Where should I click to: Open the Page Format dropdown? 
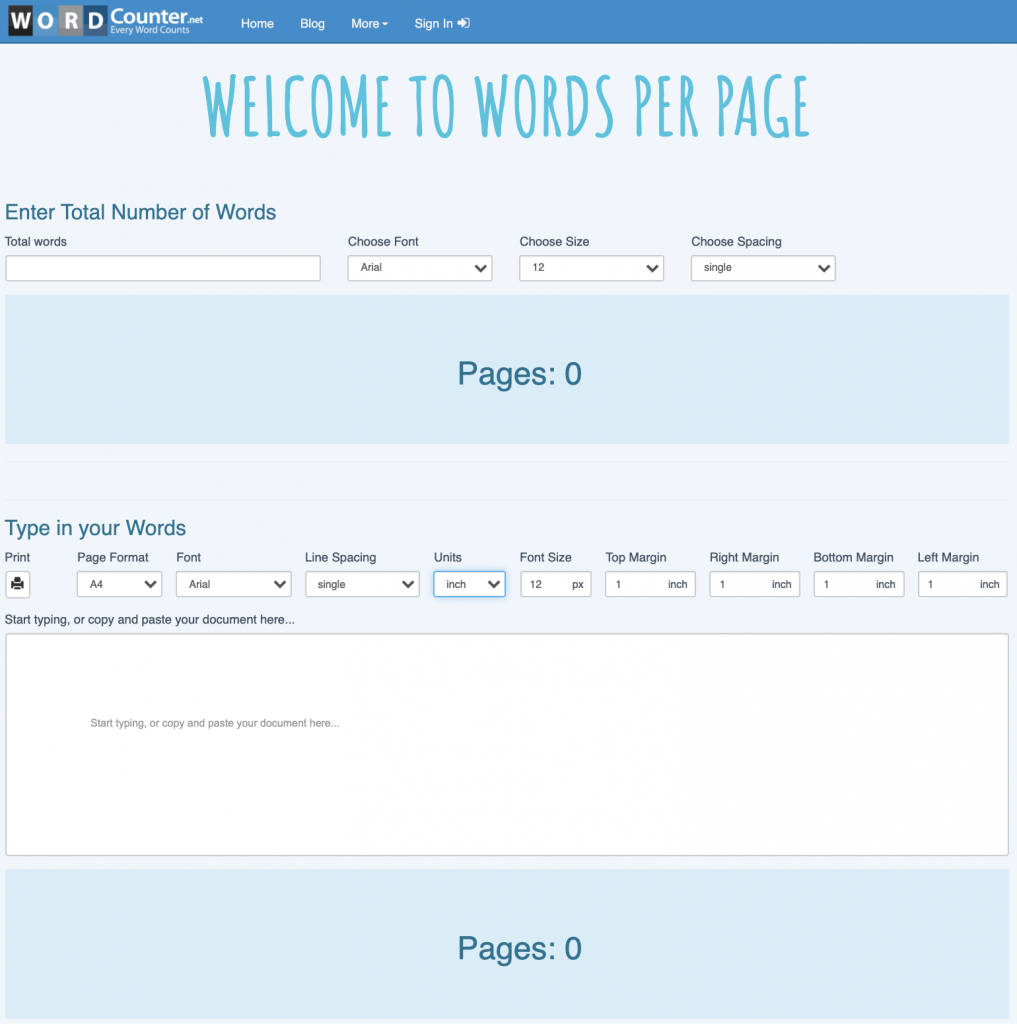click(119, 584)
